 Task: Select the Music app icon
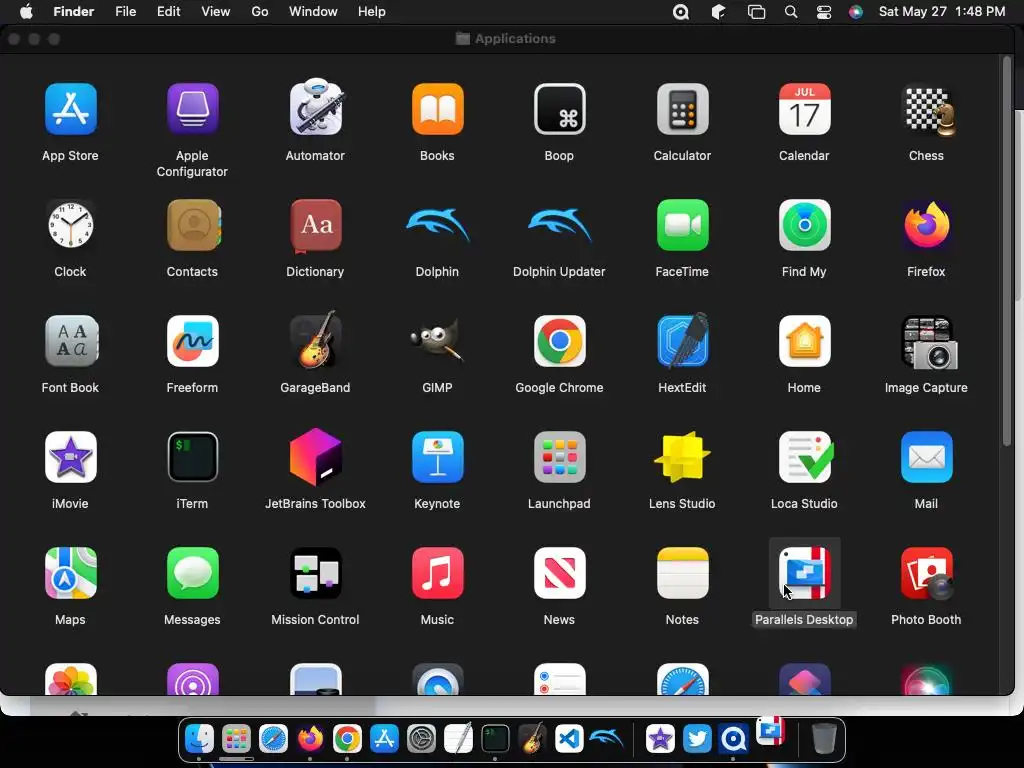tap(438, 573)
